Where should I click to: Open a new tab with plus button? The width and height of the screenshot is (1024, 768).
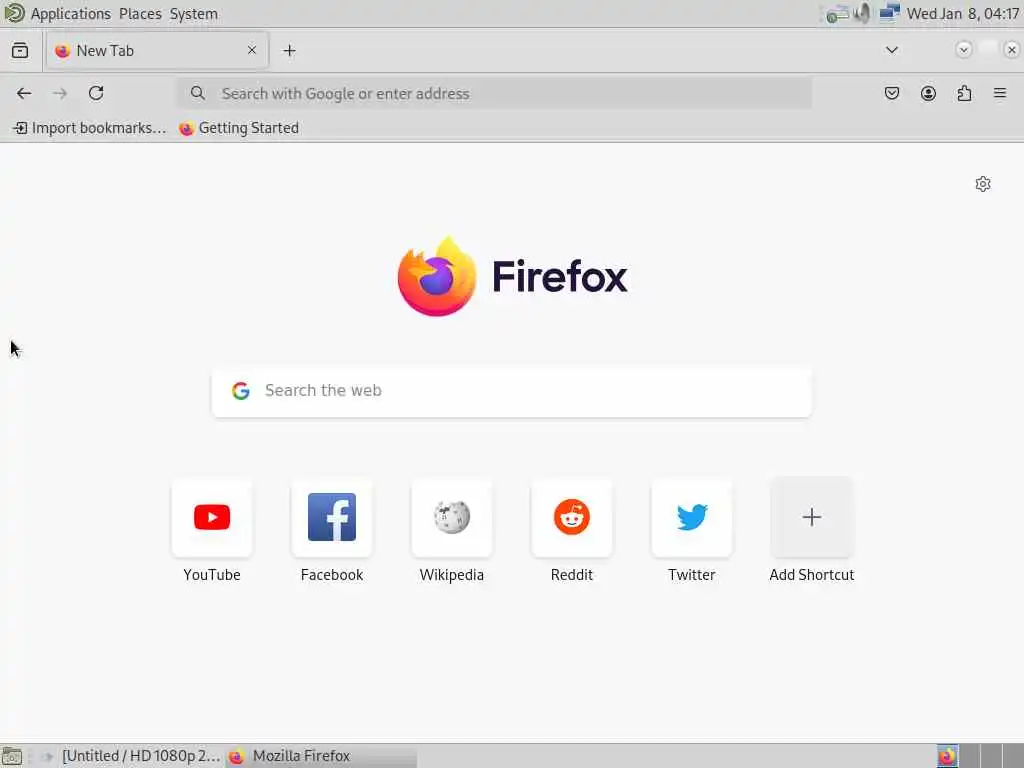click(289, 50)
